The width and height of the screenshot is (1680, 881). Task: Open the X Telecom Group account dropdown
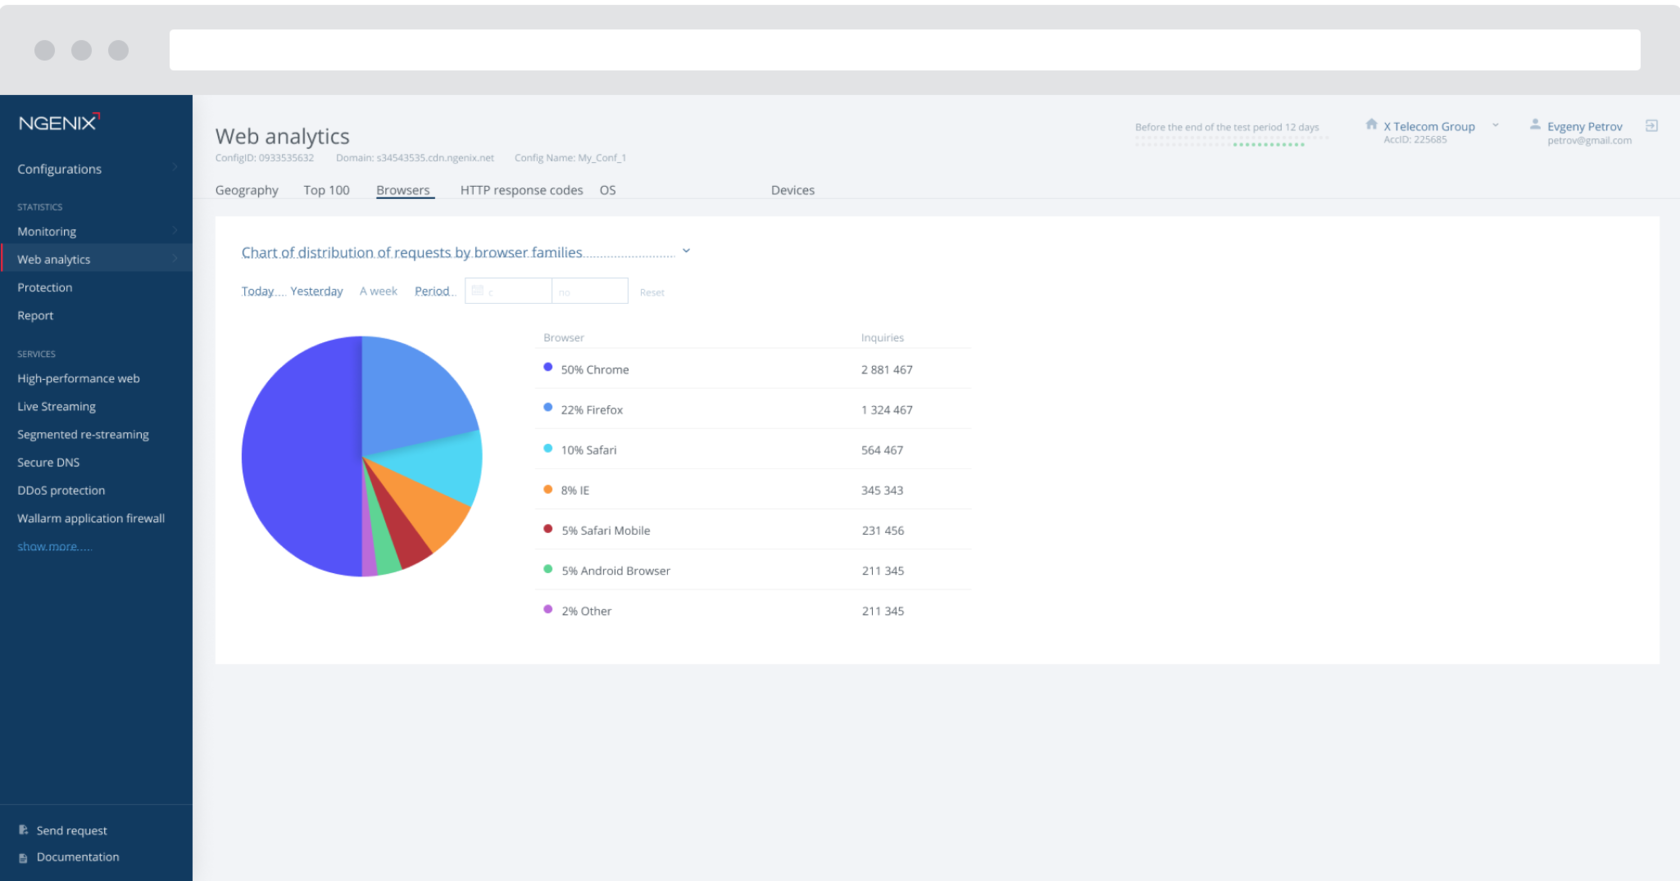pyautogui.click(x=1496, y=126)
